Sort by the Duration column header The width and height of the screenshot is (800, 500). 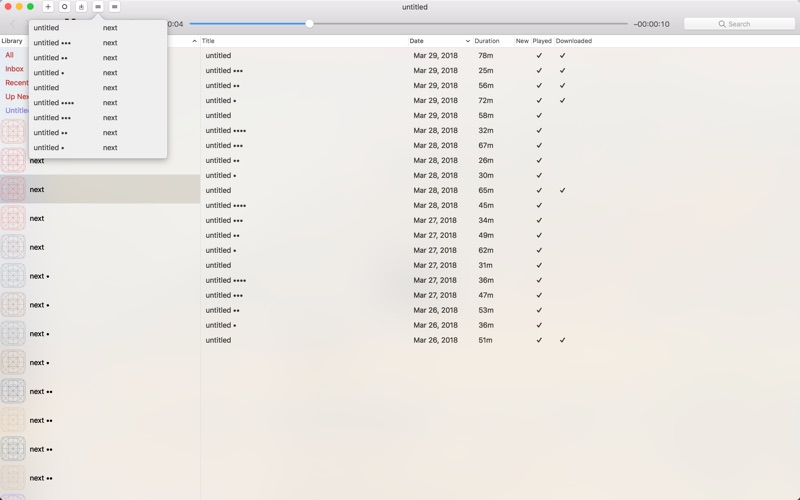pyautogui.click(x=487, y=41)
